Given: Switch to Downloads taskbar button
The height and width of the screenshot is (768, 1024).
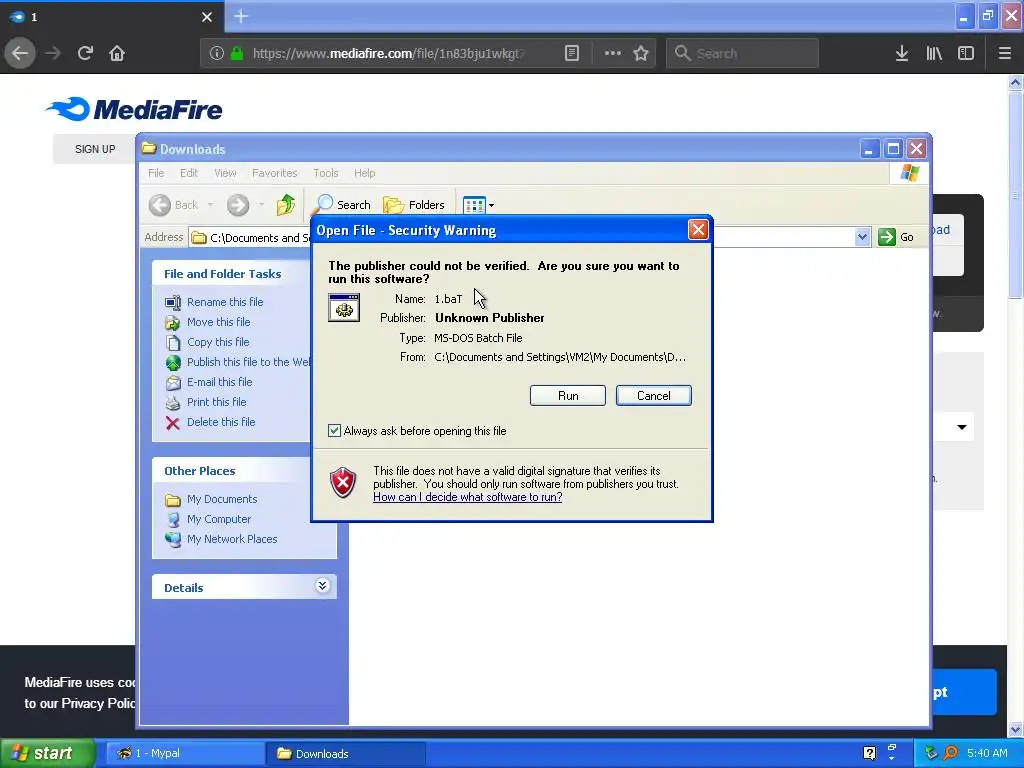Looking at the screenshot, I should [346, 753].
